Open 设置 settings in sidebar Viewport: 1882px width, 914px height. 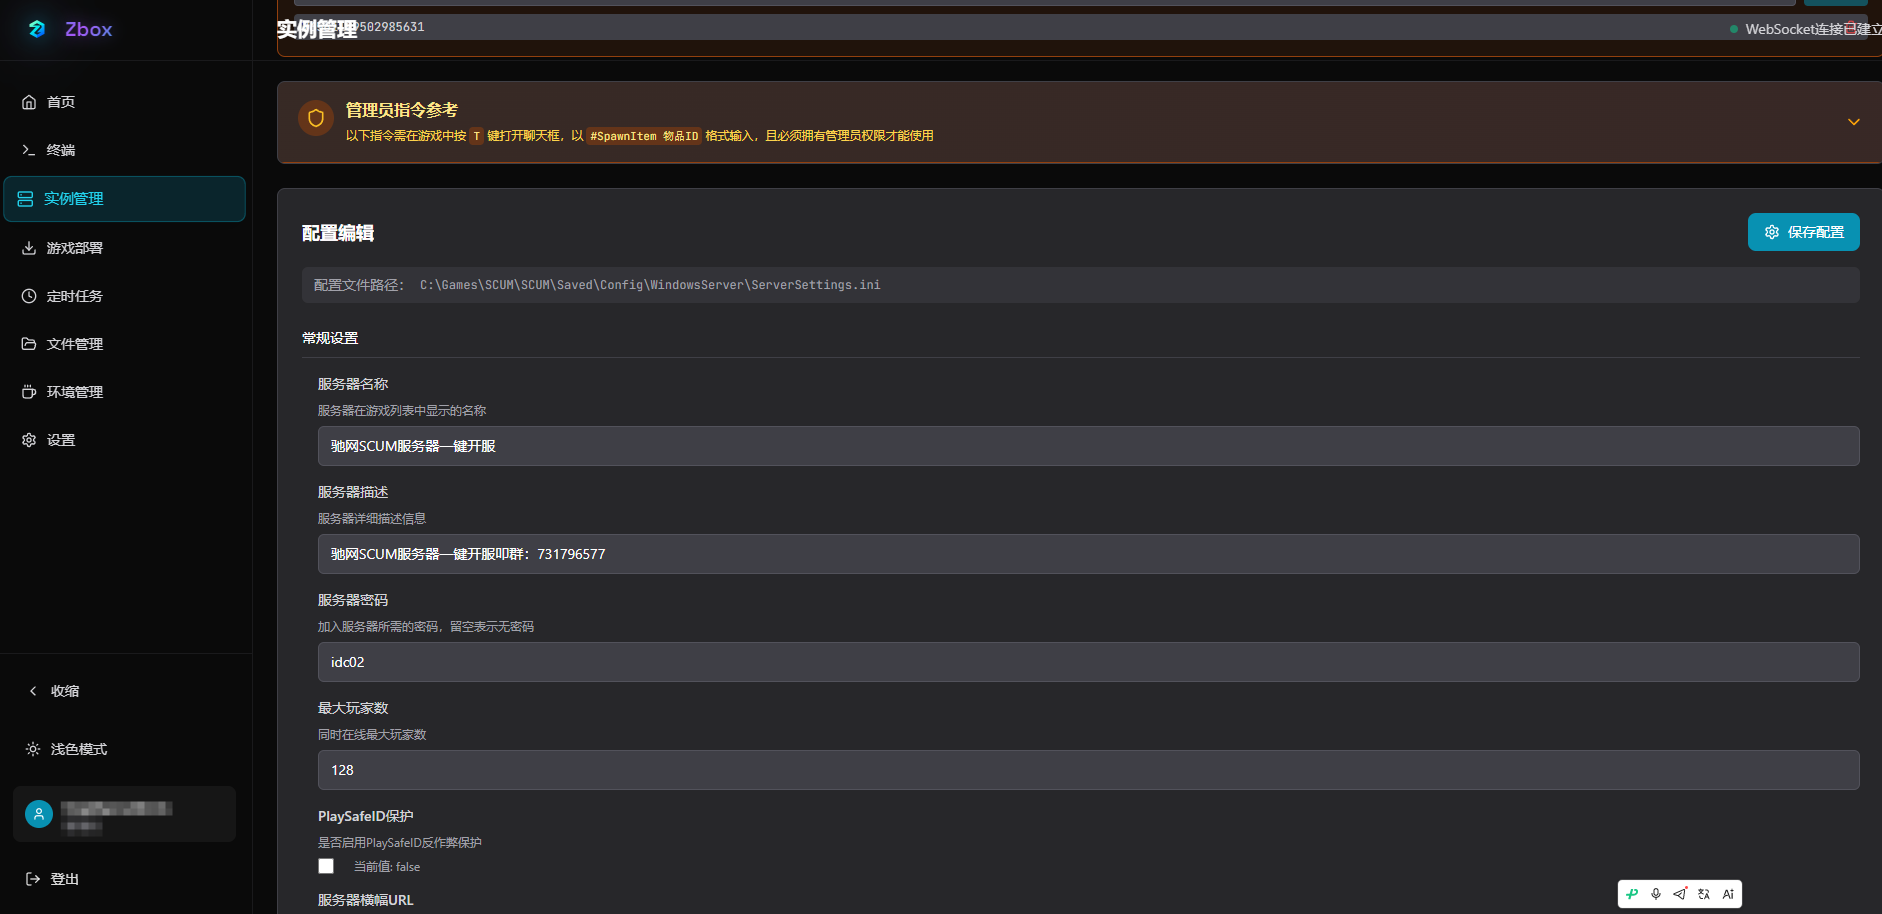coord(49,440)
